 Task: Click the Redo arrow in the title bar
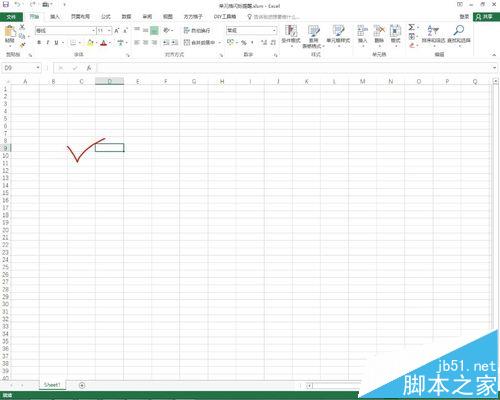coord(32,5)
